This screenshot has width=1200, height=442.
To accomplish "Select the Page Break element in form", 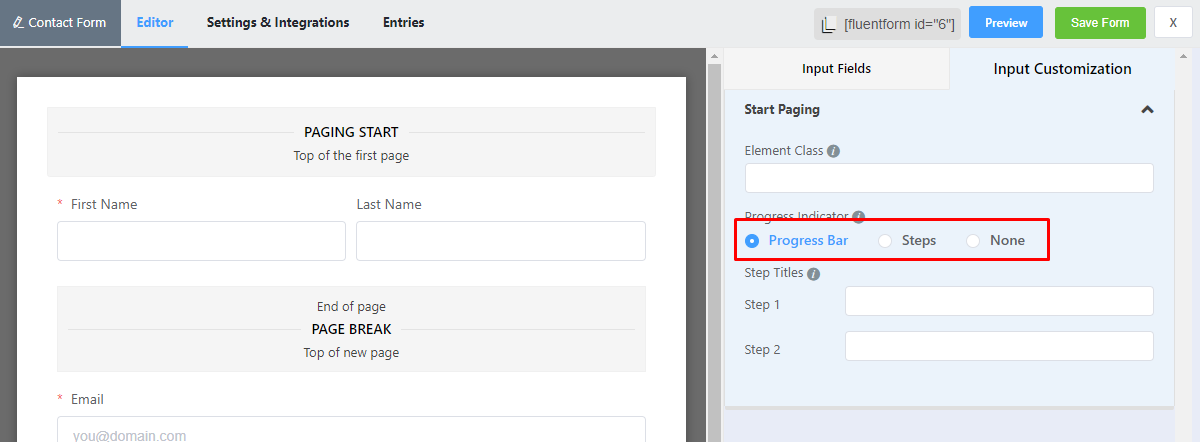I will [351, 329].
